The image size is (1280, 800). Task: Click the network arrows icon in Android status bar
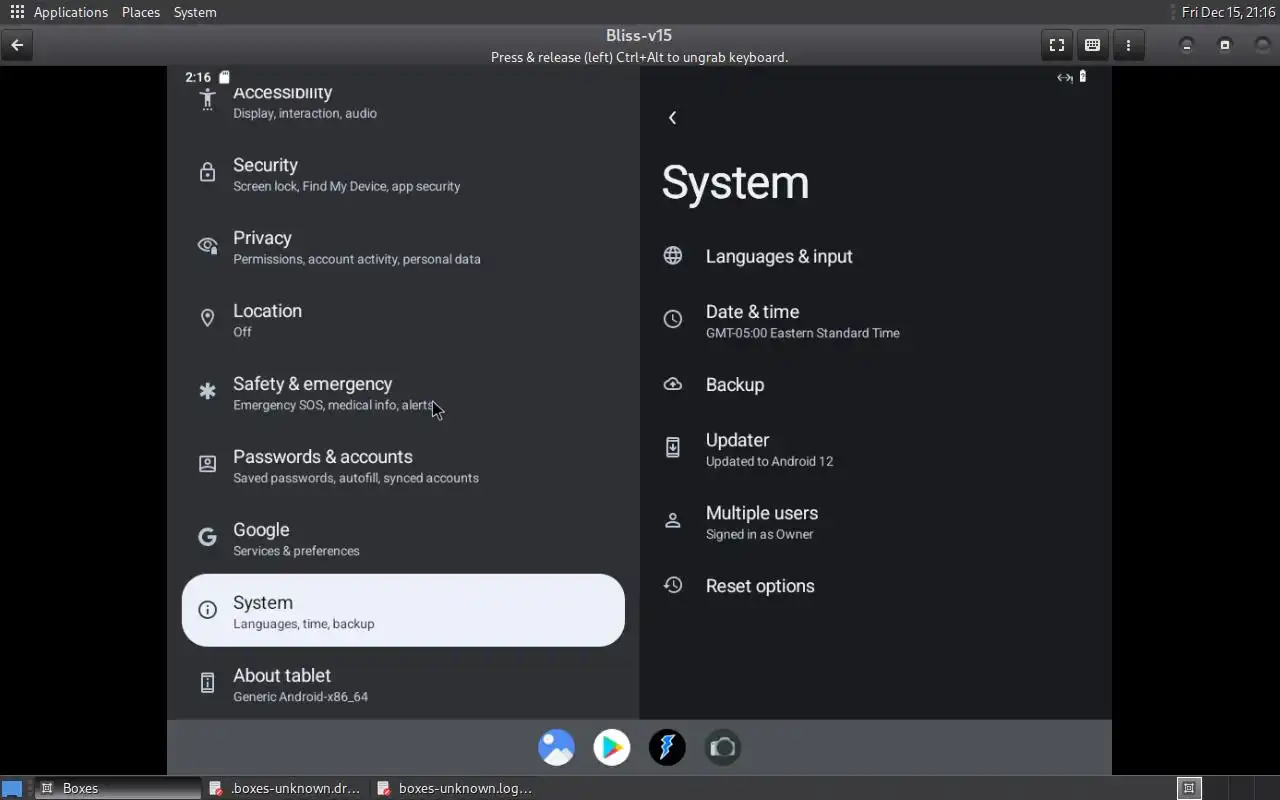tap(1064, 77)
